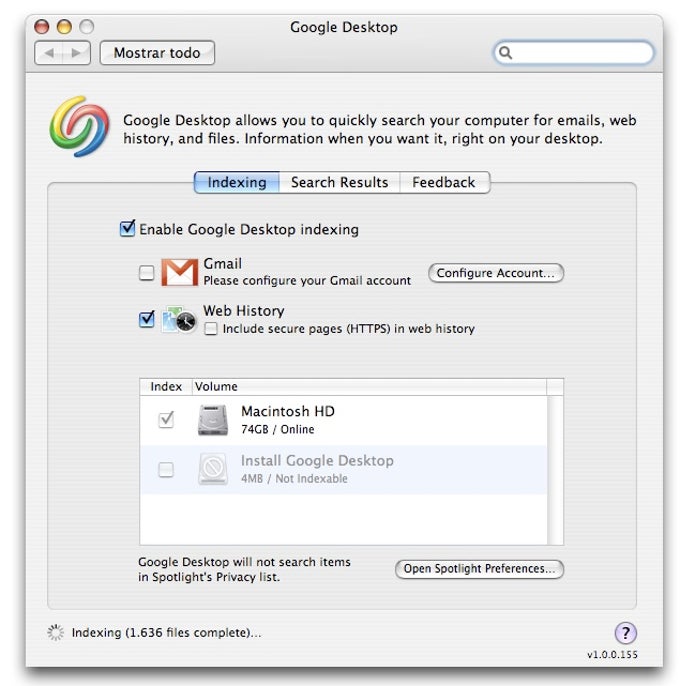
Task: Click the back arrow in the toolbar
Action: pos(49,53)
